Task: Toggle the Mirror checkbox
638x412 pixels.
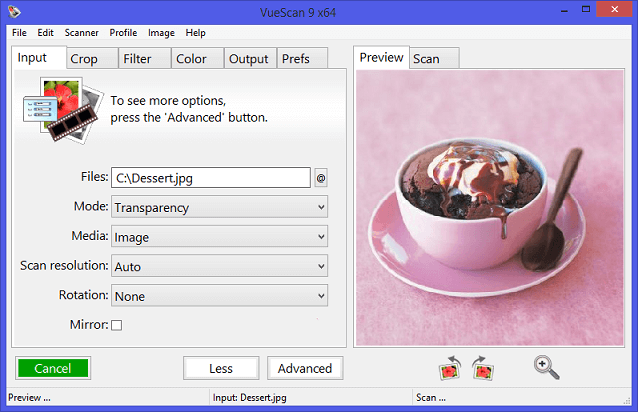Action: 116,325
